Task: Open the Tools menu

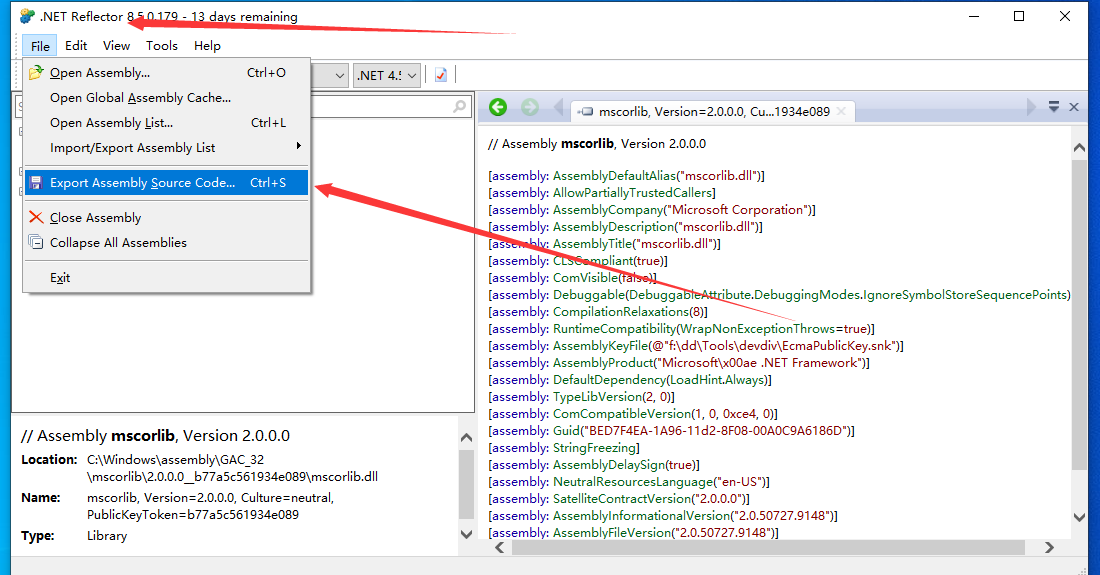Action: click(161, 46)
